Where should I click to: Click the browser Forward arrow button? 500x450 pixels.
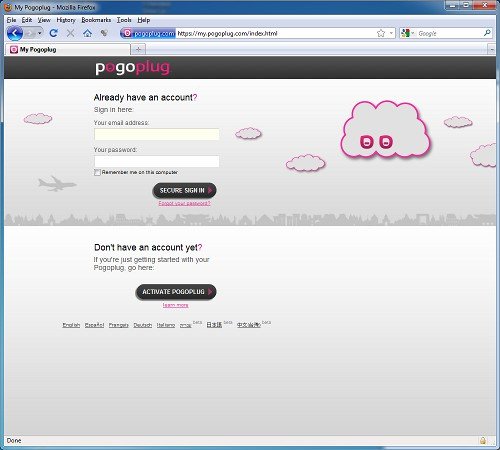pyautogui.click(x=30, y=33)
